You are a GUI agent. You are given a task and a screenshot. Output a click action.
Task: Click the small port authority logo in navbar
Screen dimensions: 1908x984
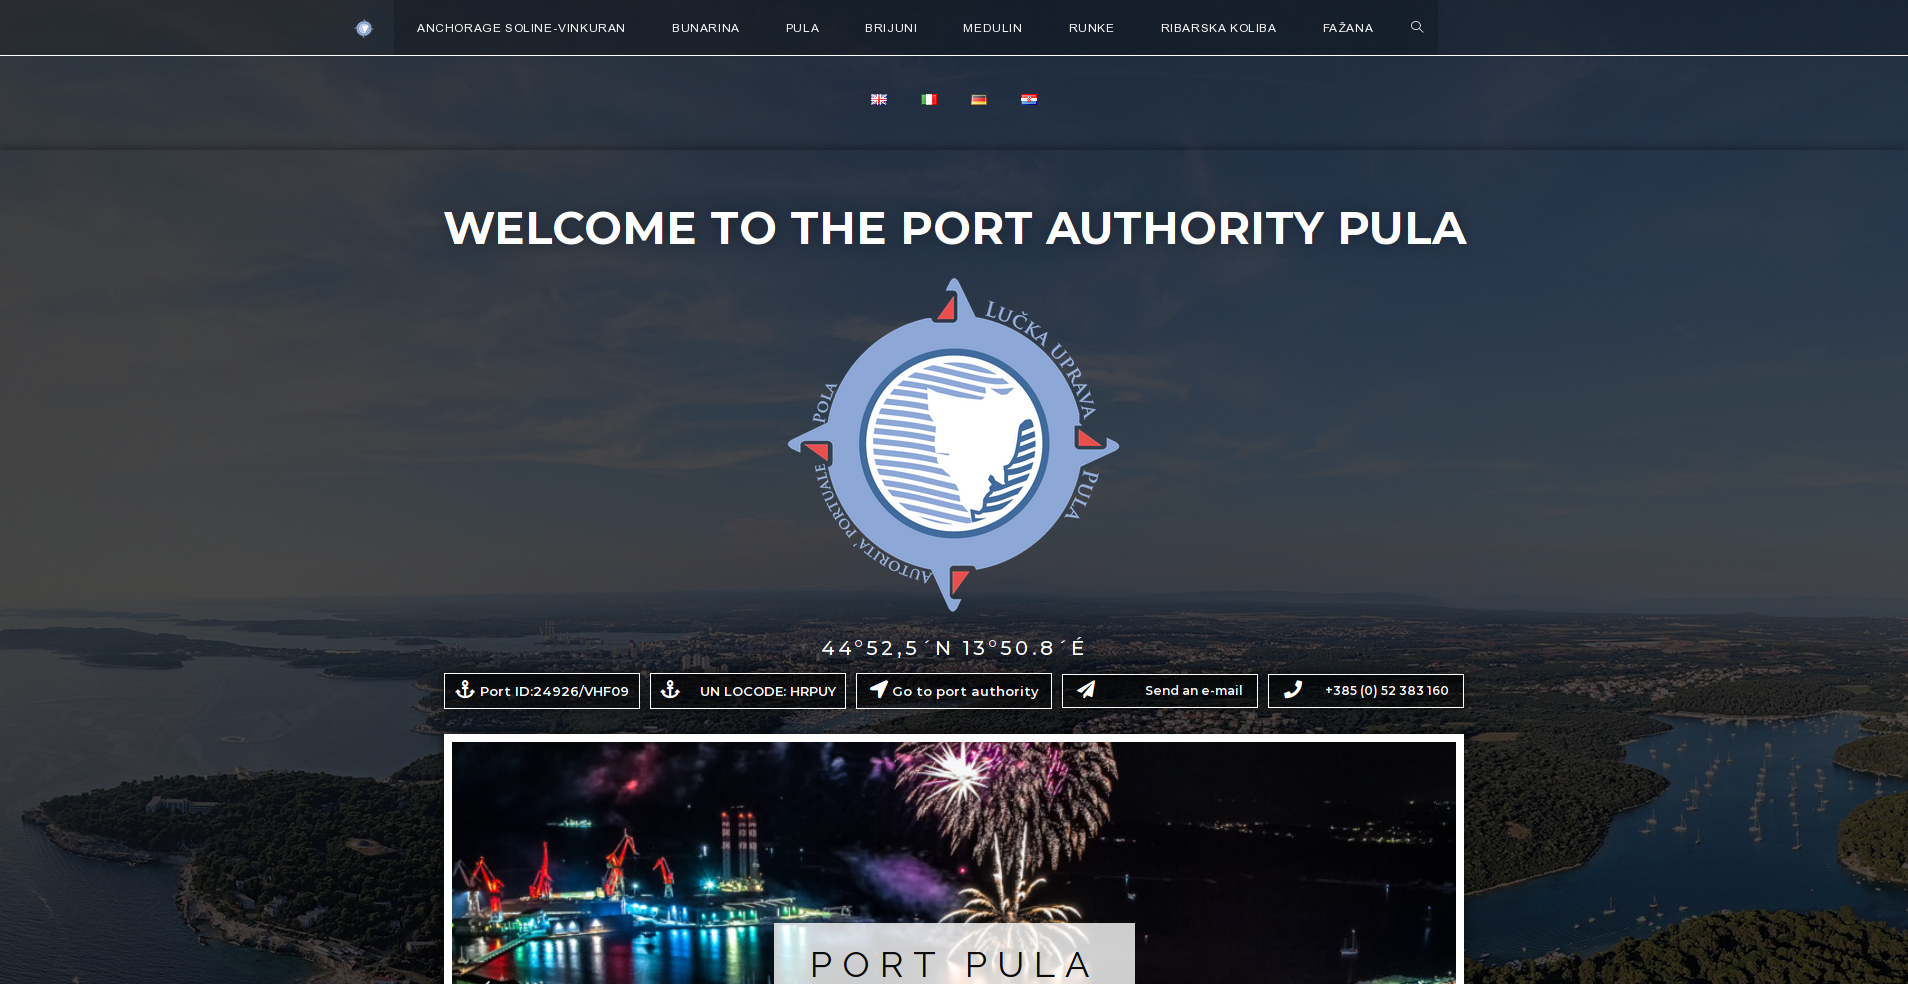pos(364,28)
